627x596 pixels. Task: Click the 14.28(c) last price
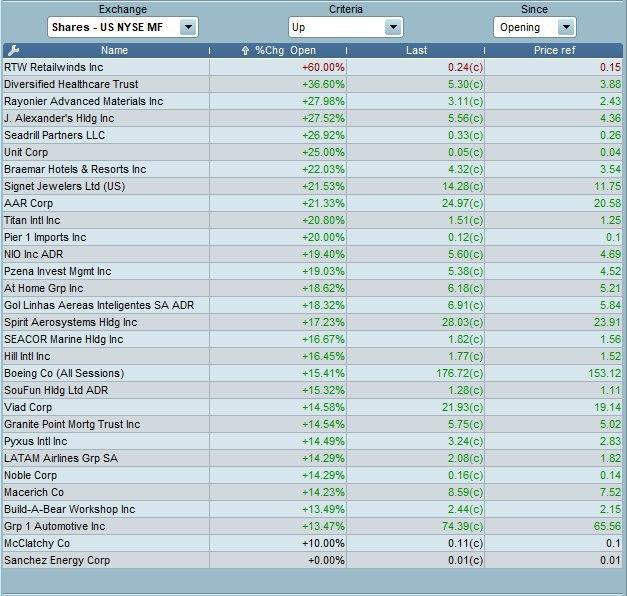[x=462, y=186]
